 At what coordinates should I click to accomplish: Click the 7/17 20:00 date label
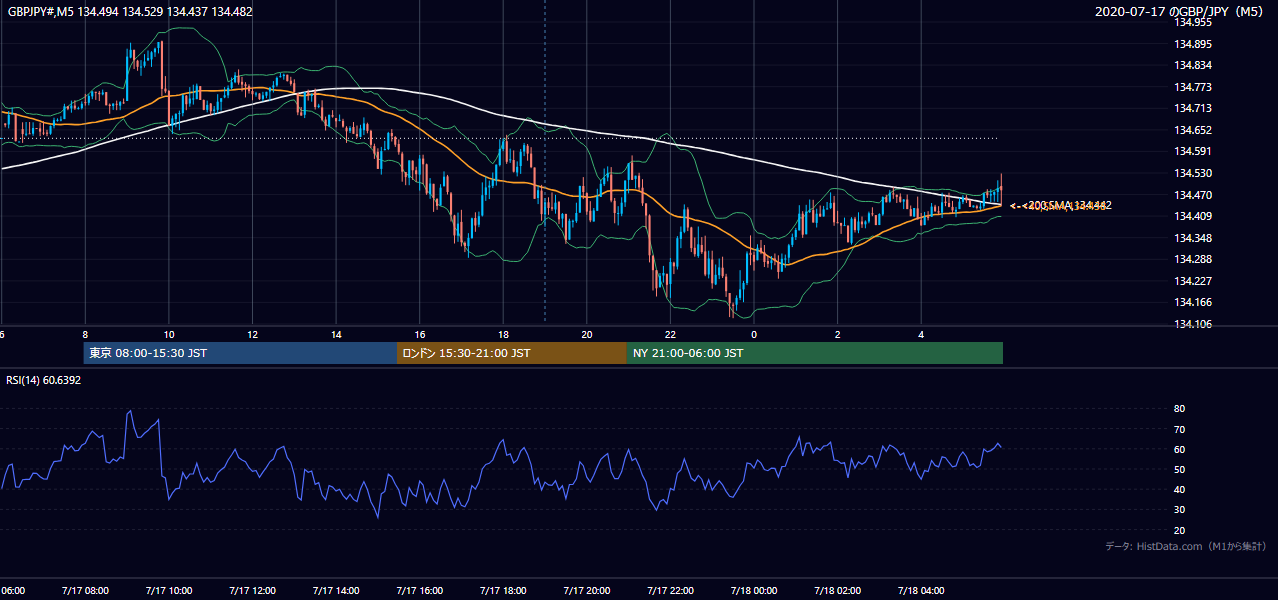point(587,590)
